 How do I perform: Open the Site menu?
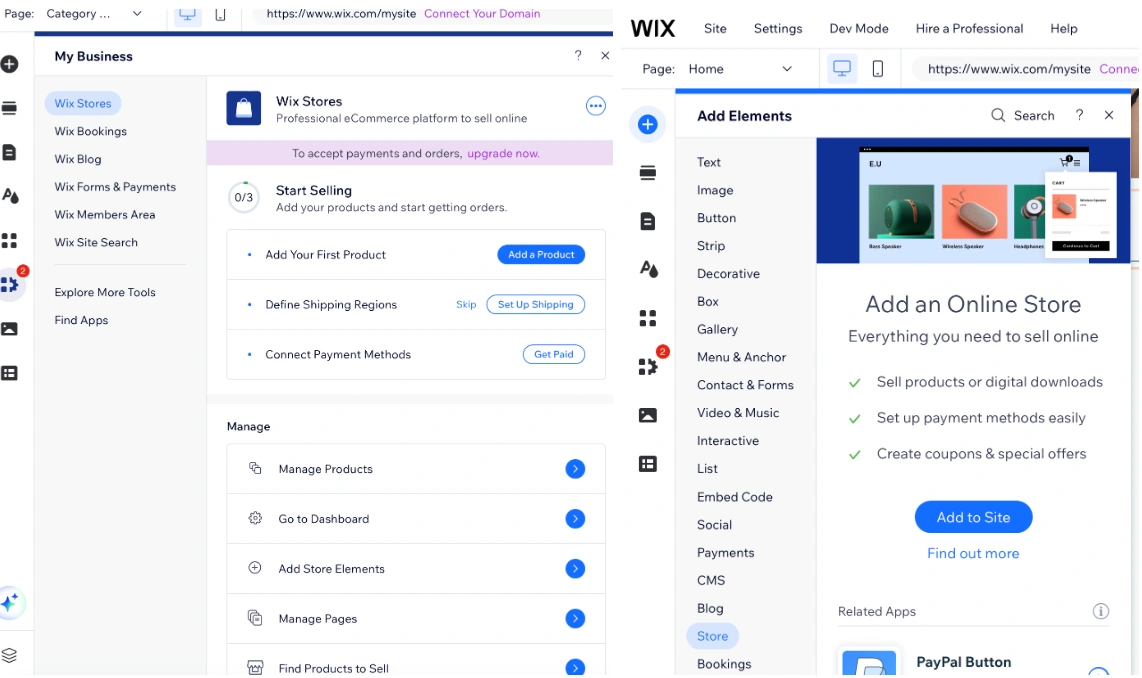point(715,28)
